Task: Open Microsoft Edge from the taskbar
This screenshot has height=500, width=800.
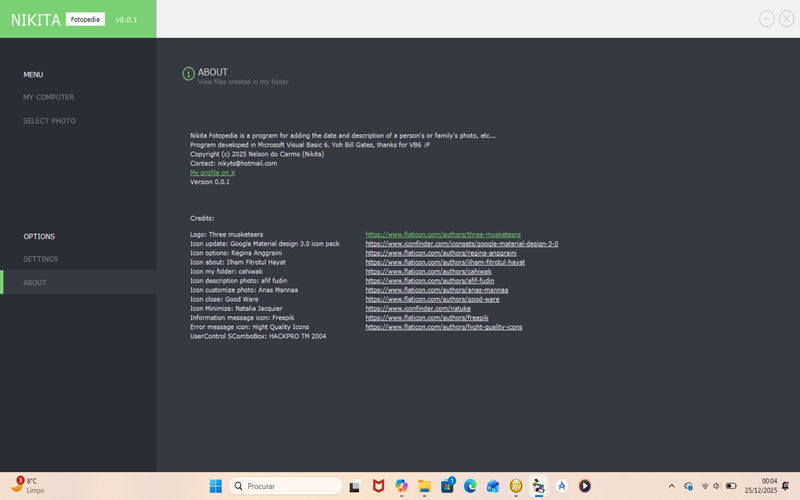Action: (470, 486)
